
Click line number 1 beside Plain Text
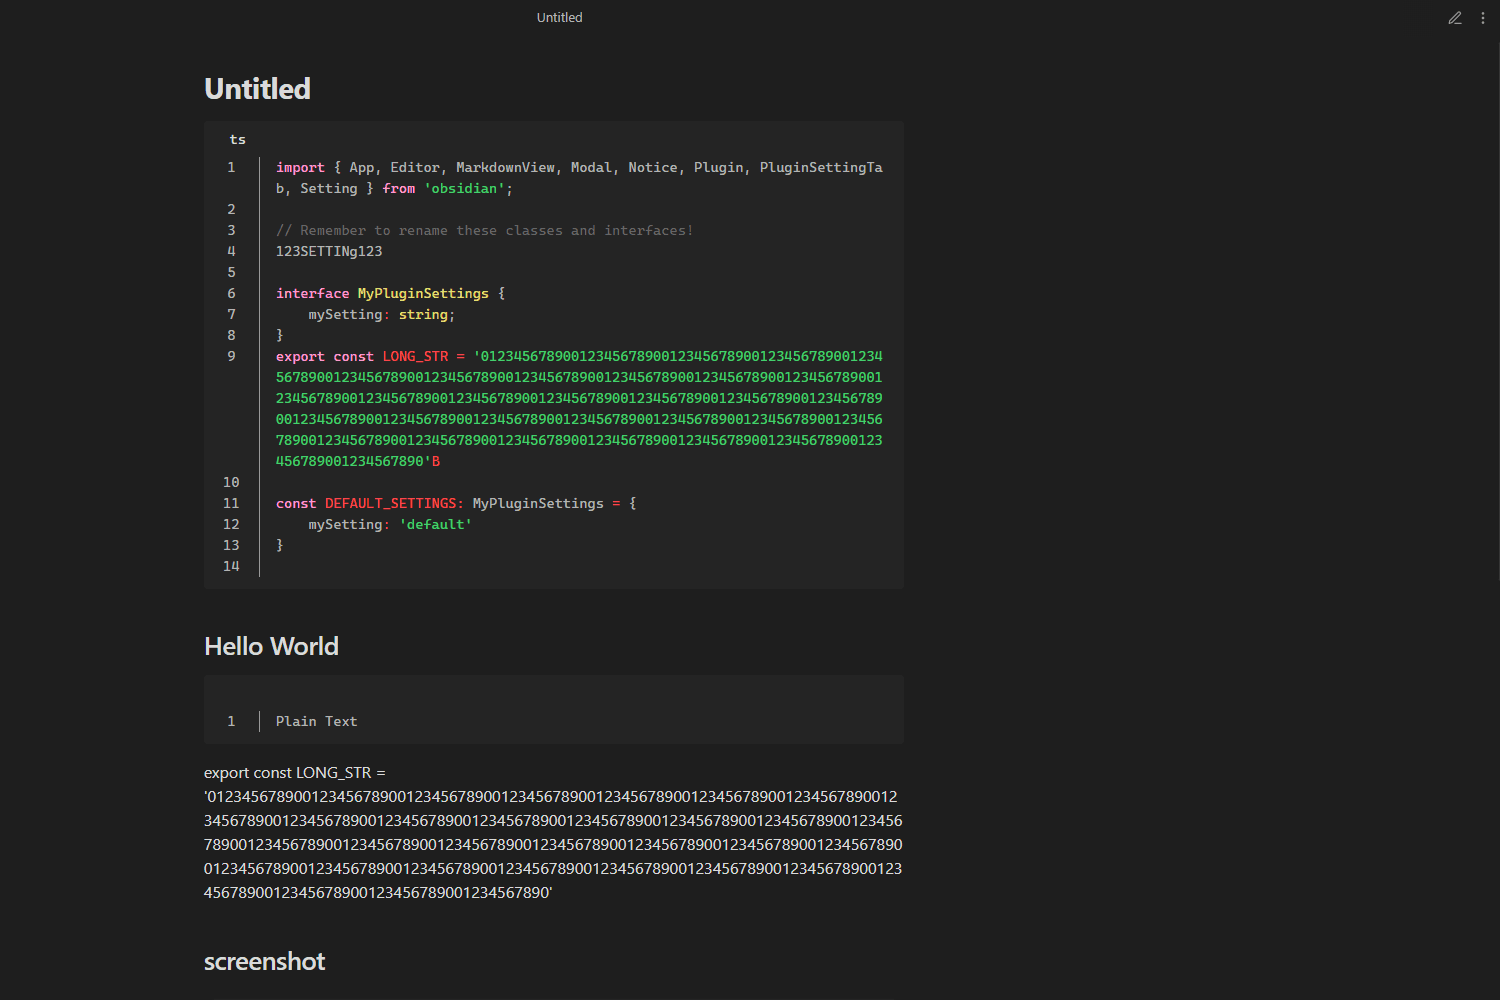coord(231,722)
